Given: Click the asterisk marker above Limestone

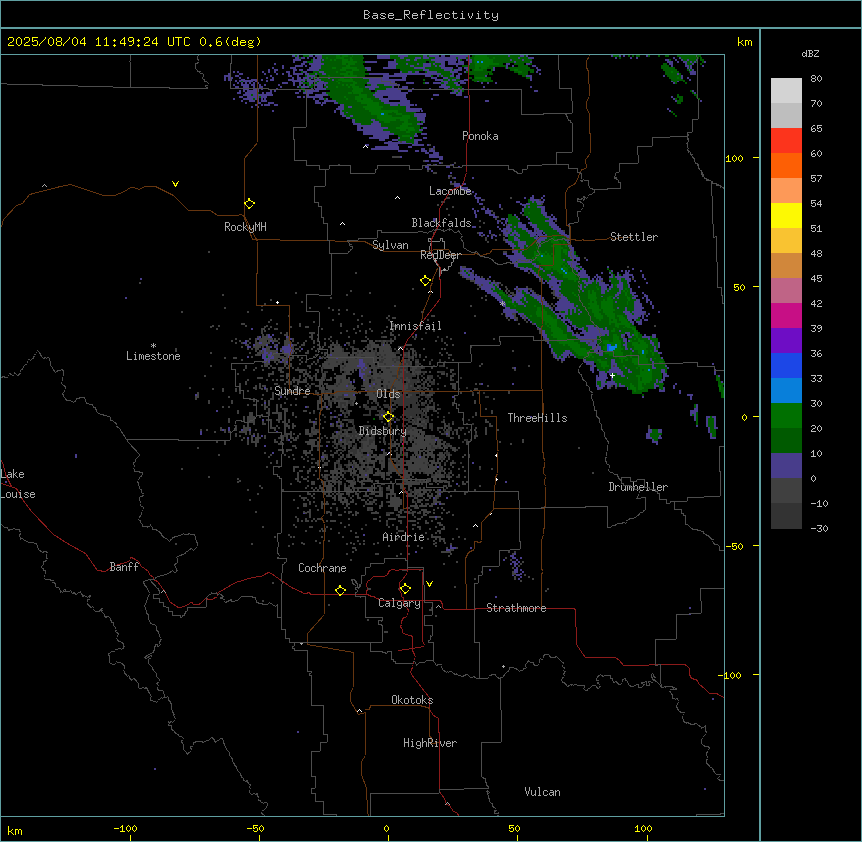Looking at the screenshot, I should click(153, 346).
